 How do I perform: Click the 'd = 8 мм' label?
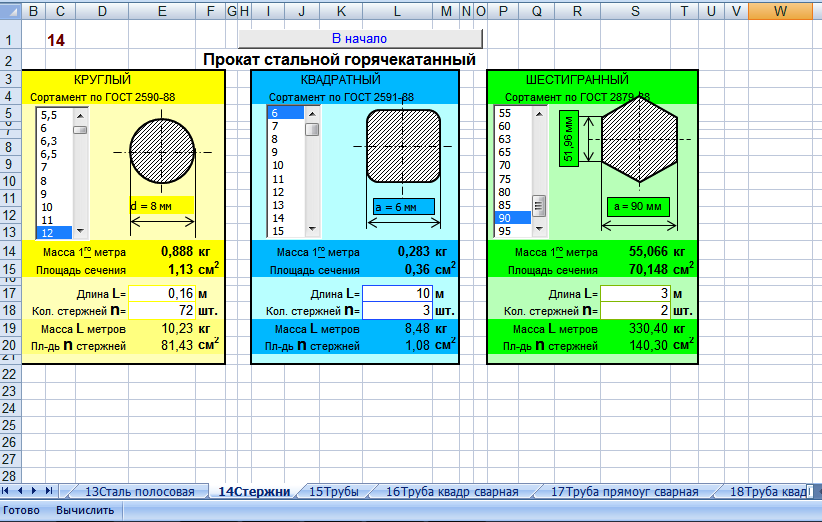[x=162, y=206]
